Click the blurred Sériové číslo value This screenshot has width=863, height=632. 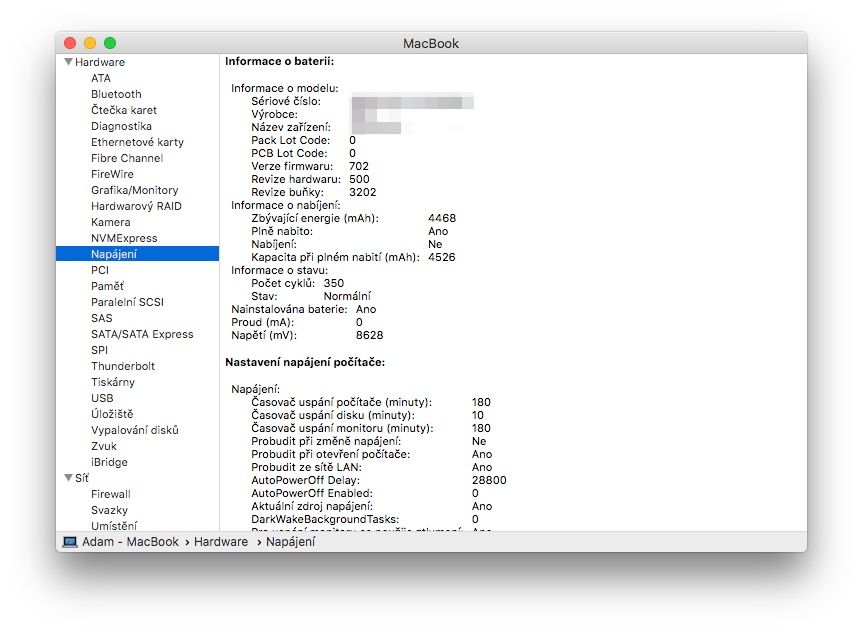tap(412, 102)
